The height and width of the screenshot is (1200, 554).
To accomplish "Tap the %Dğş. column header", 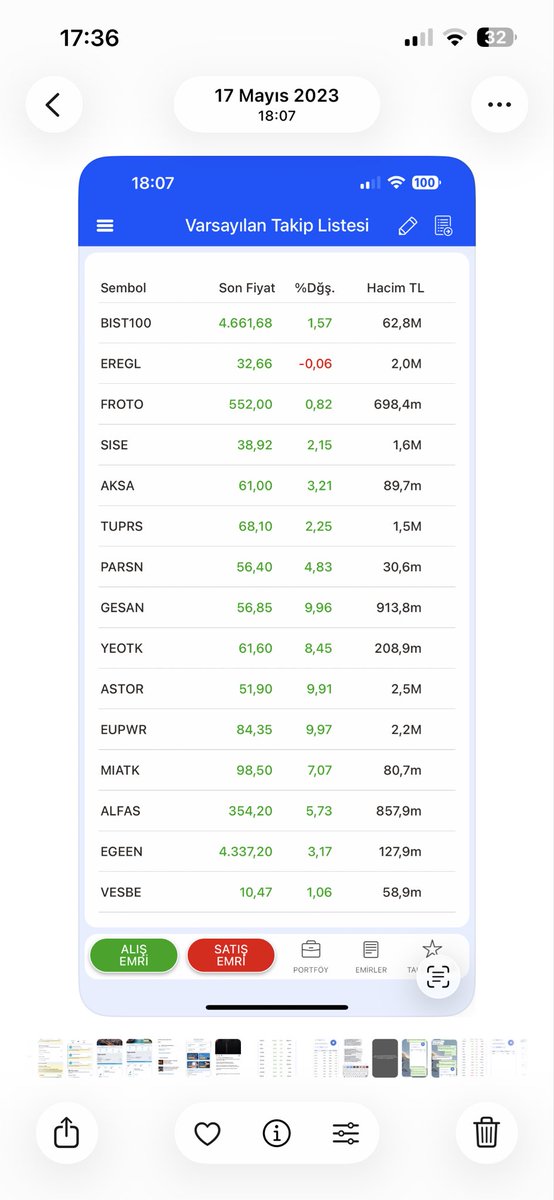I will (315, 288).
